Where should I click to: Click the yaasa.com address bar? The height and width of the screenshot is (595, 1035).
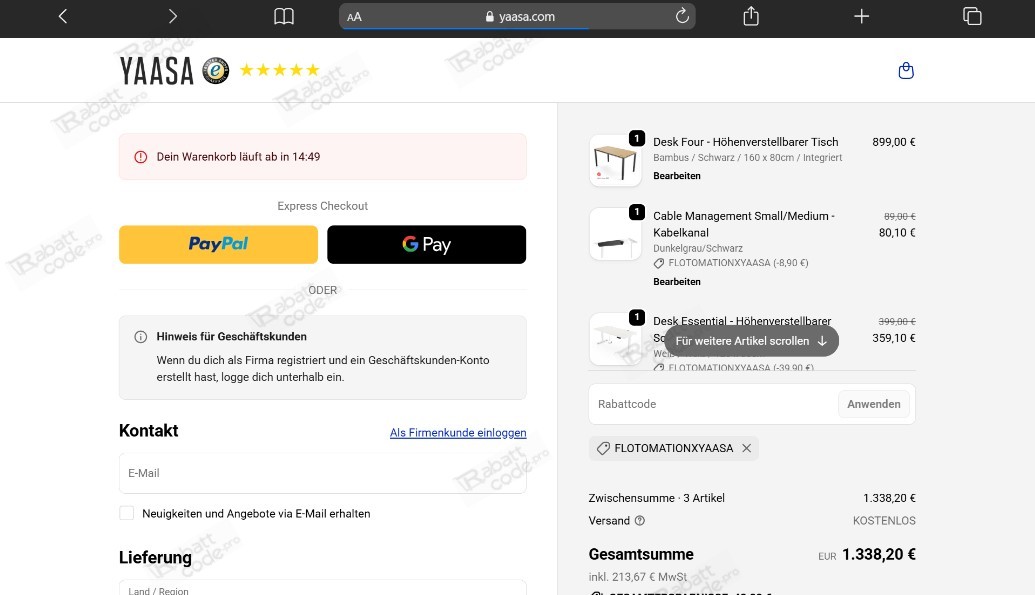point(517,17)
